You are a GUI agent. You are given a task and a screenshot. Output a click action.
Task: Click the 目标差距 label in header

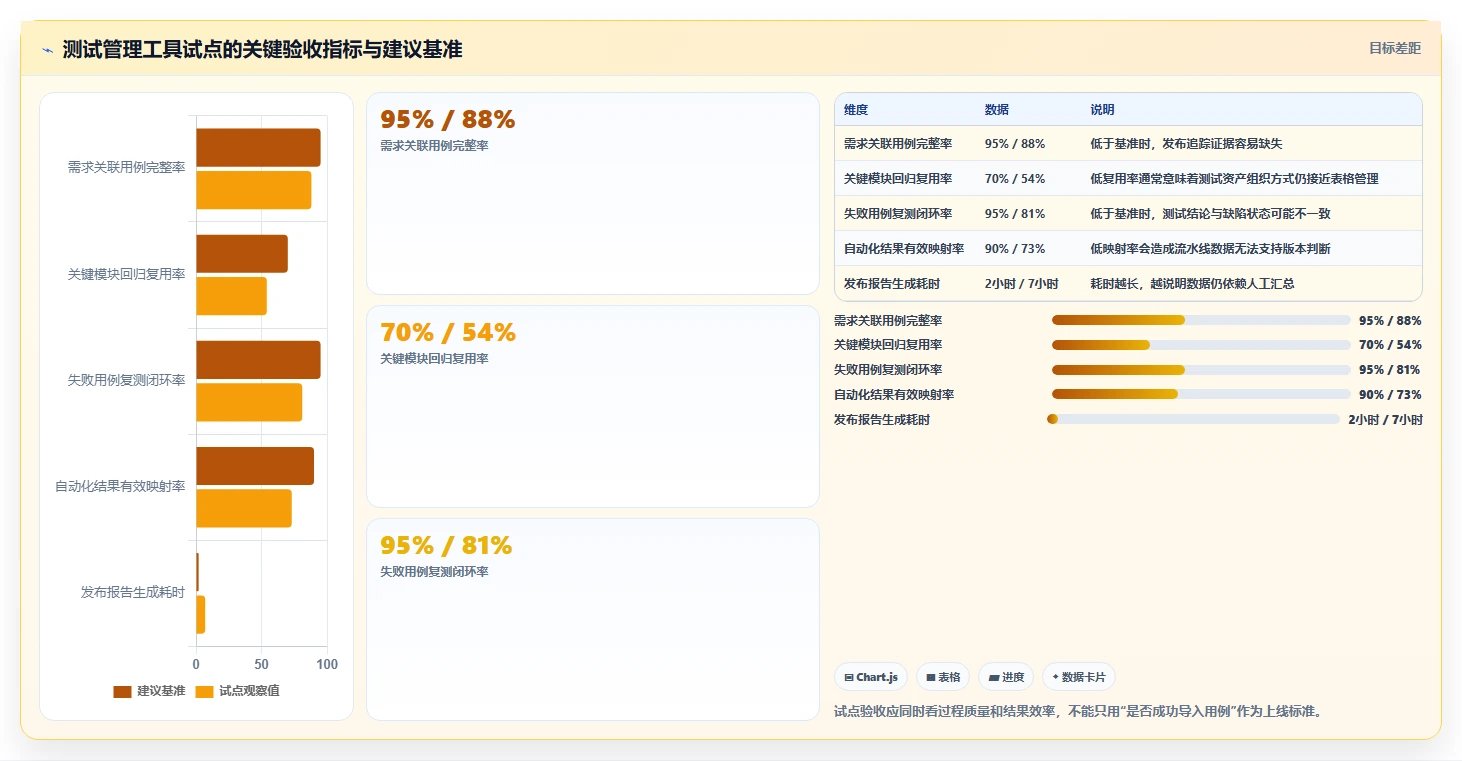(x=1394, y=48)
